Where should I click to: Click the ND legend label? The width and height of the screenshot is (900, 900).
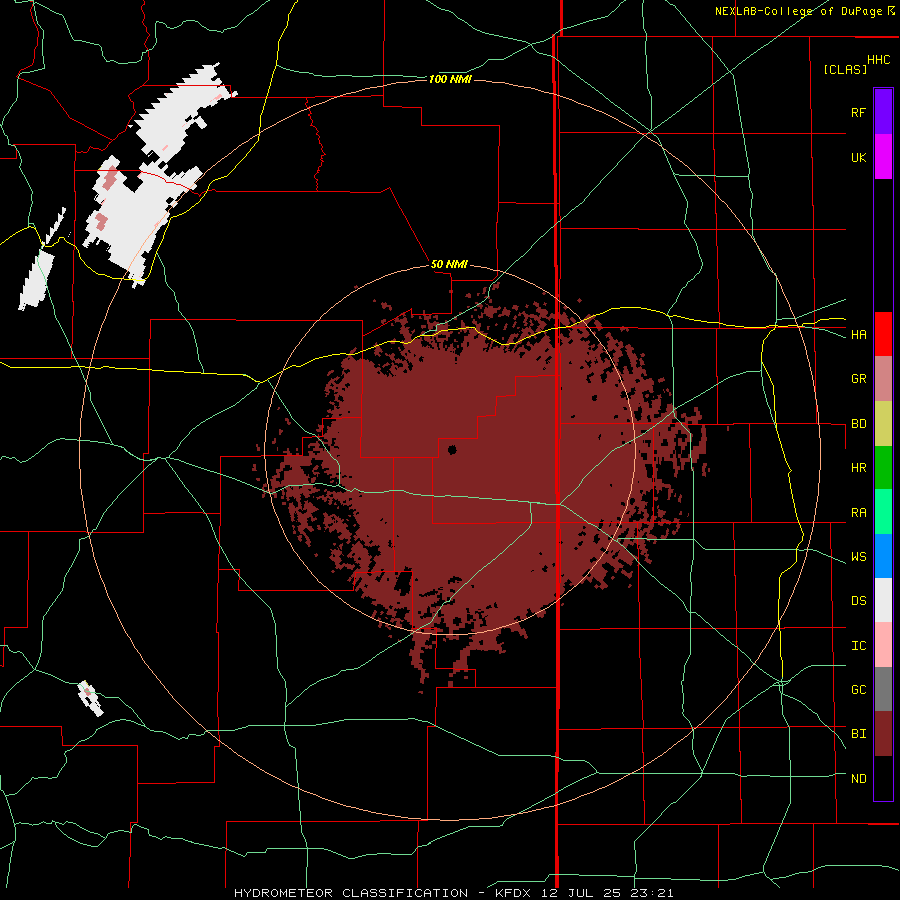coord(858,779)
